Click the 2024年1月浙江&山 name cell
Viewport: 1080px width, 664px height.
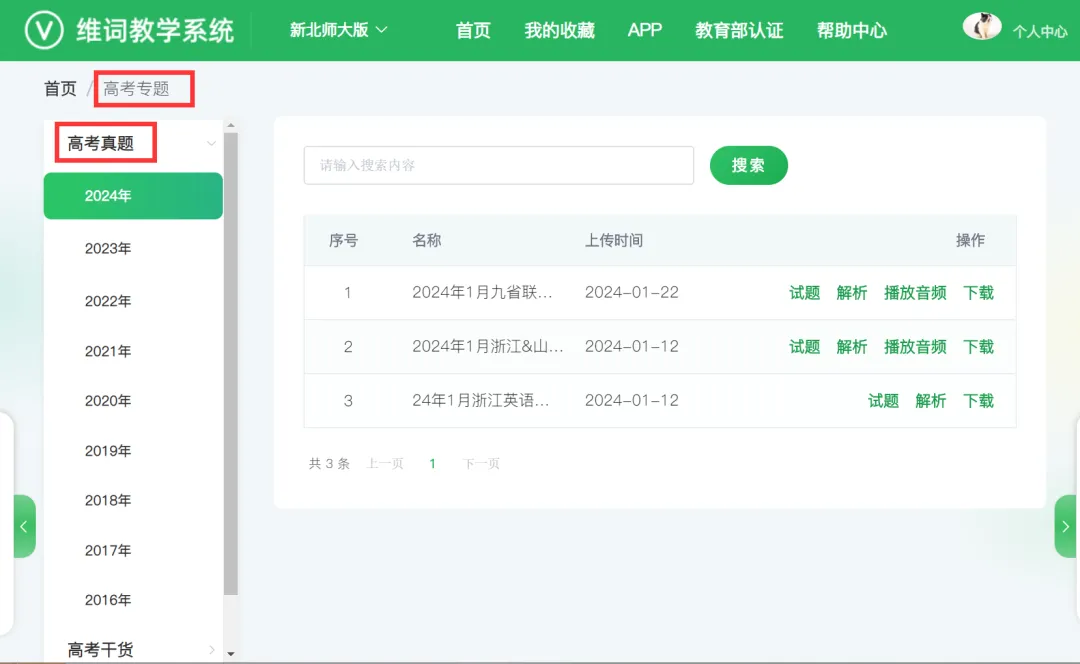pyautogui.click(x=488, y=346)
